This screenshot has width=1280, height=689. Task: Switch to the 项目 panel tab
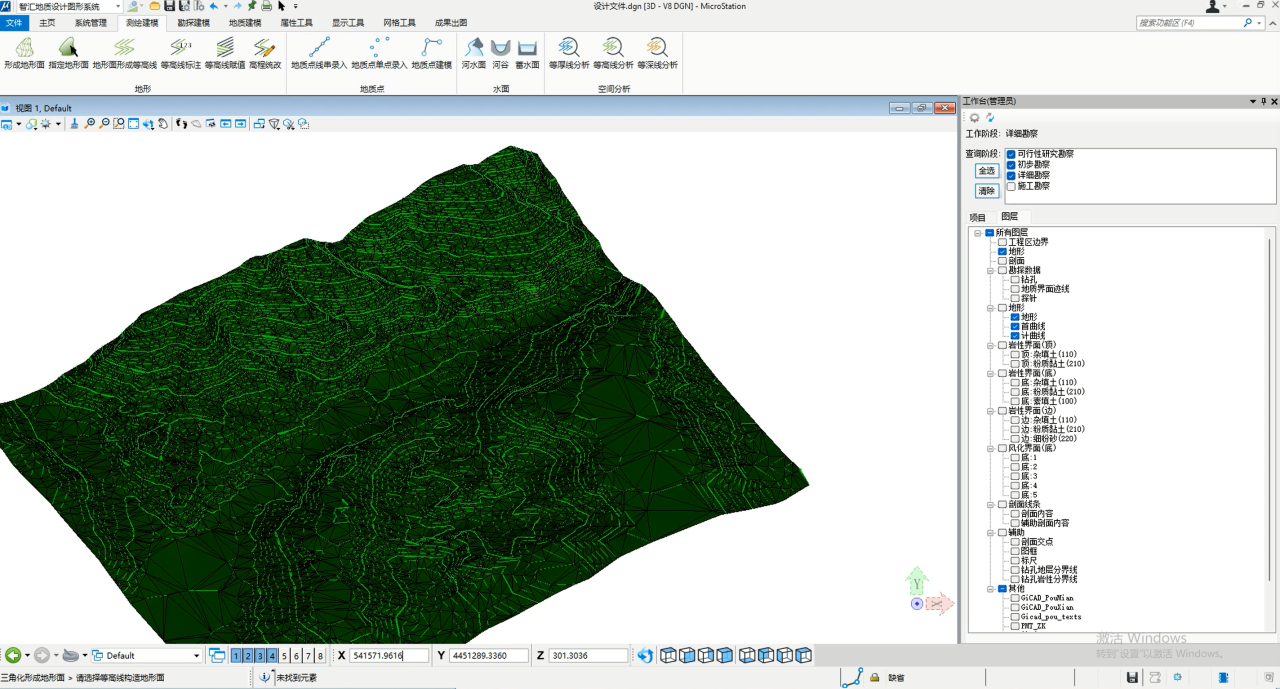(977, 217)
